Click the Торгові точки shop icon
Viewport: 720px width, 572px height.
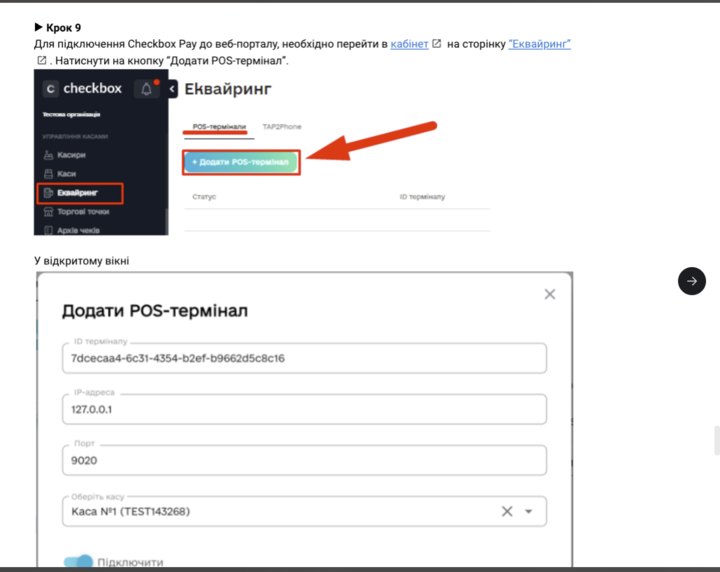[x=48, y=212]
